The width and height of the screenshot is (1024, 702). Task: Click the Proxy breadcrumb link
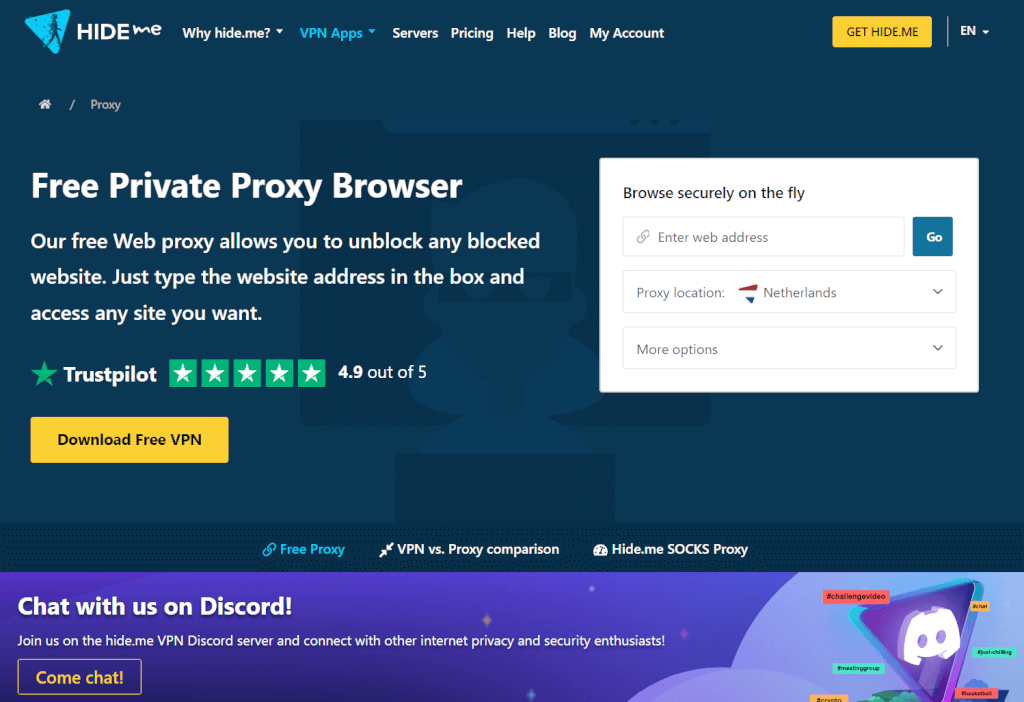click(105, 104)
